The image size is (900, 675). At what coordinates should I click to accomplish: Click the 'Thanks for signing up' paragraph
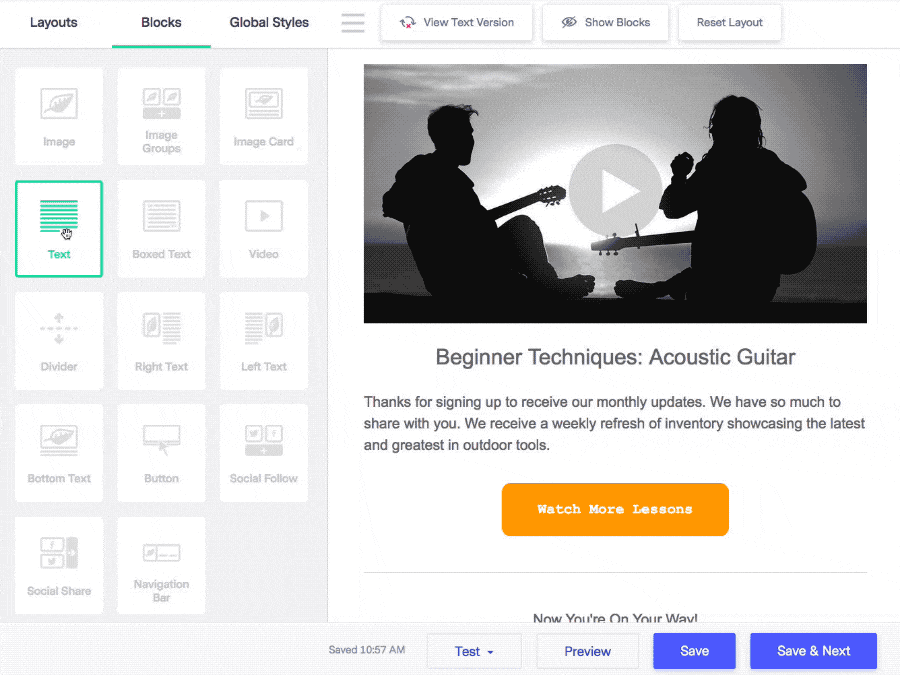coord(614,424)
